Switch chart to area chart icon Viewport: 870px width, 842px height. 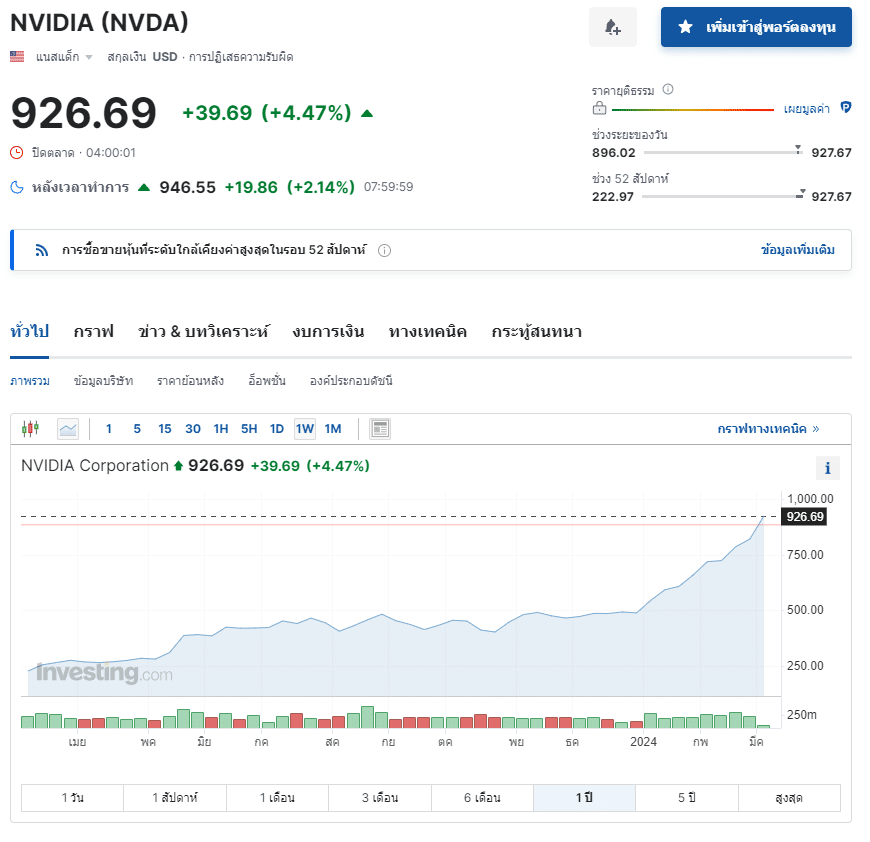[68, 429]
